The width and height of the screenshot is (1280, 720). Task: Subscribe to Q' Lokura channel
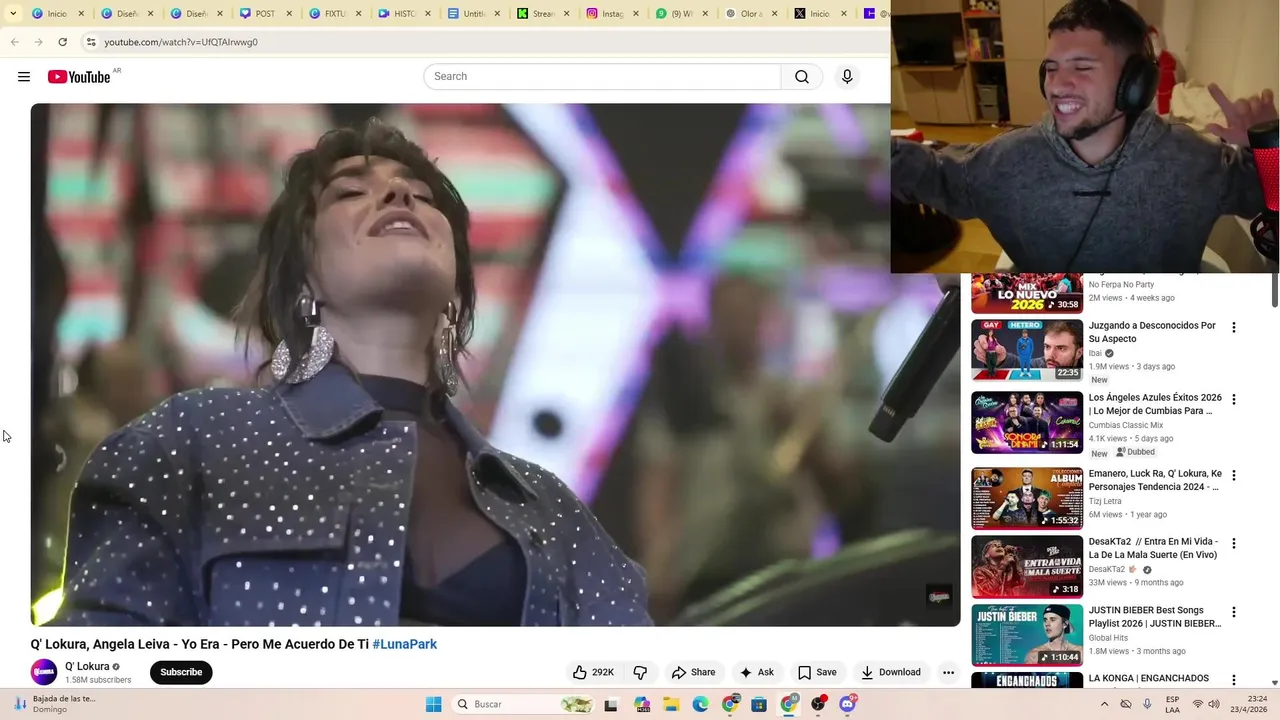tap(181, 672)
